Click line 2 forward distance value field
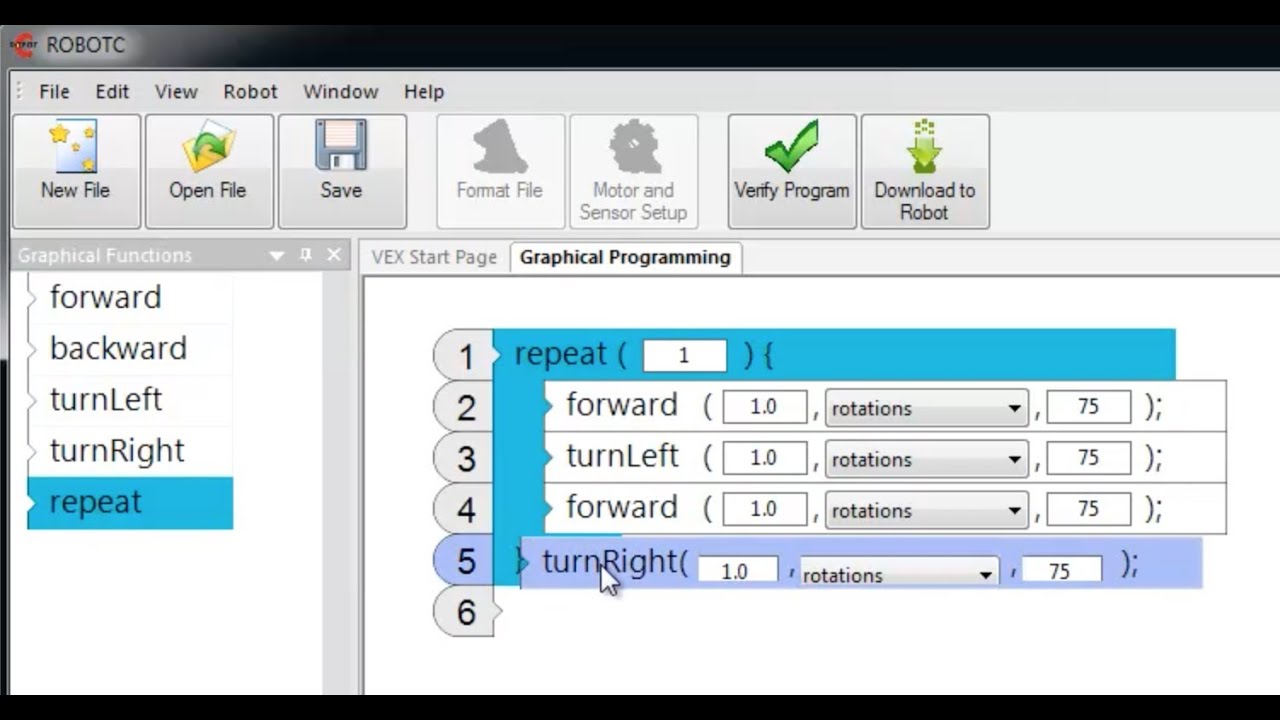The image size is (1280, 720). 764,407
